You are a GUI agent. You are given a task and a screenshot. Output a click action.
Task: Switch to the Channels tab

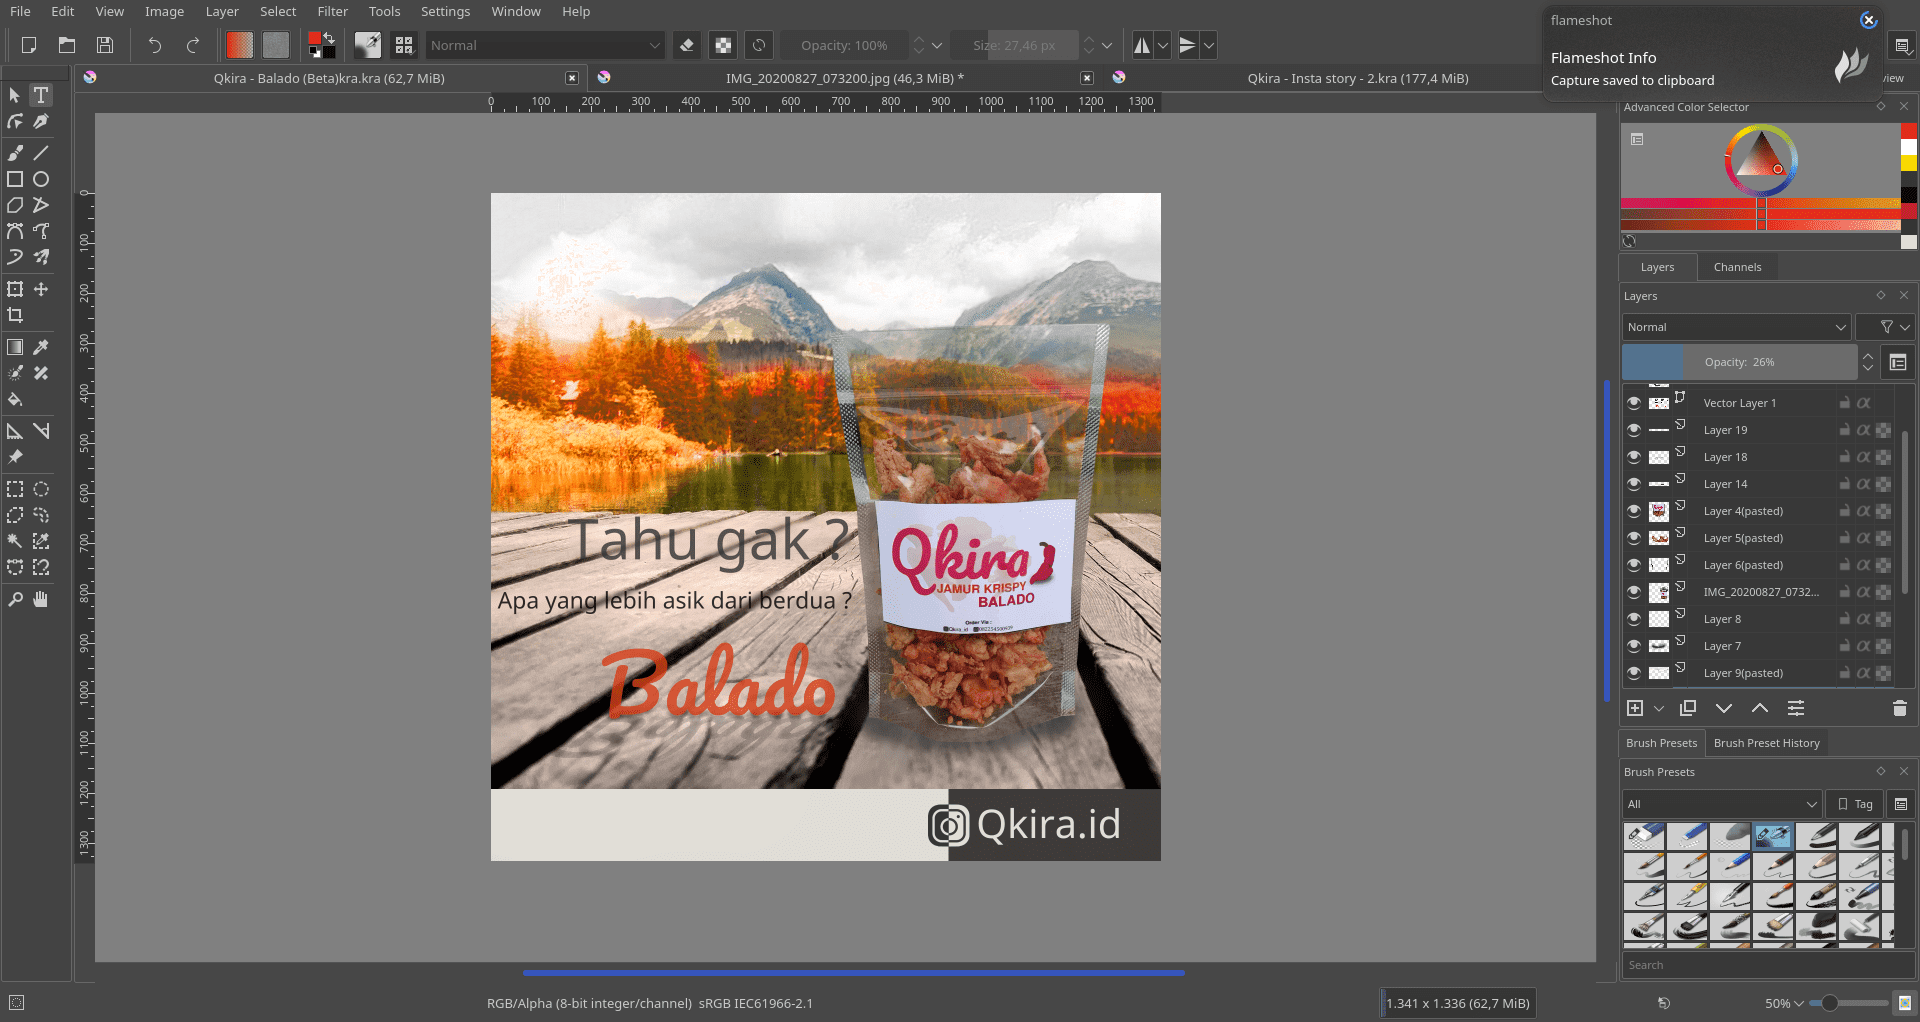(1737, 267)
